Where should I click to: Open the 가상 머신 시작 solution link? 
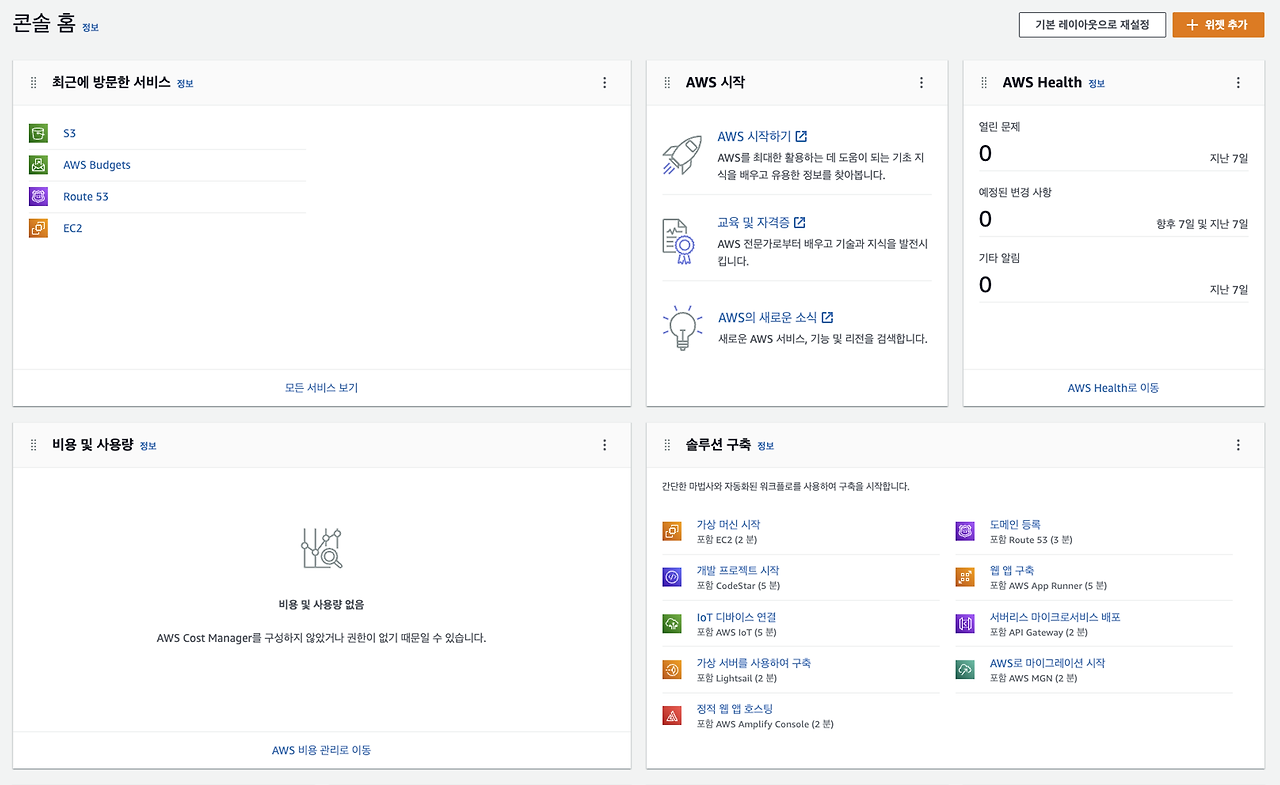click(729, 524)
